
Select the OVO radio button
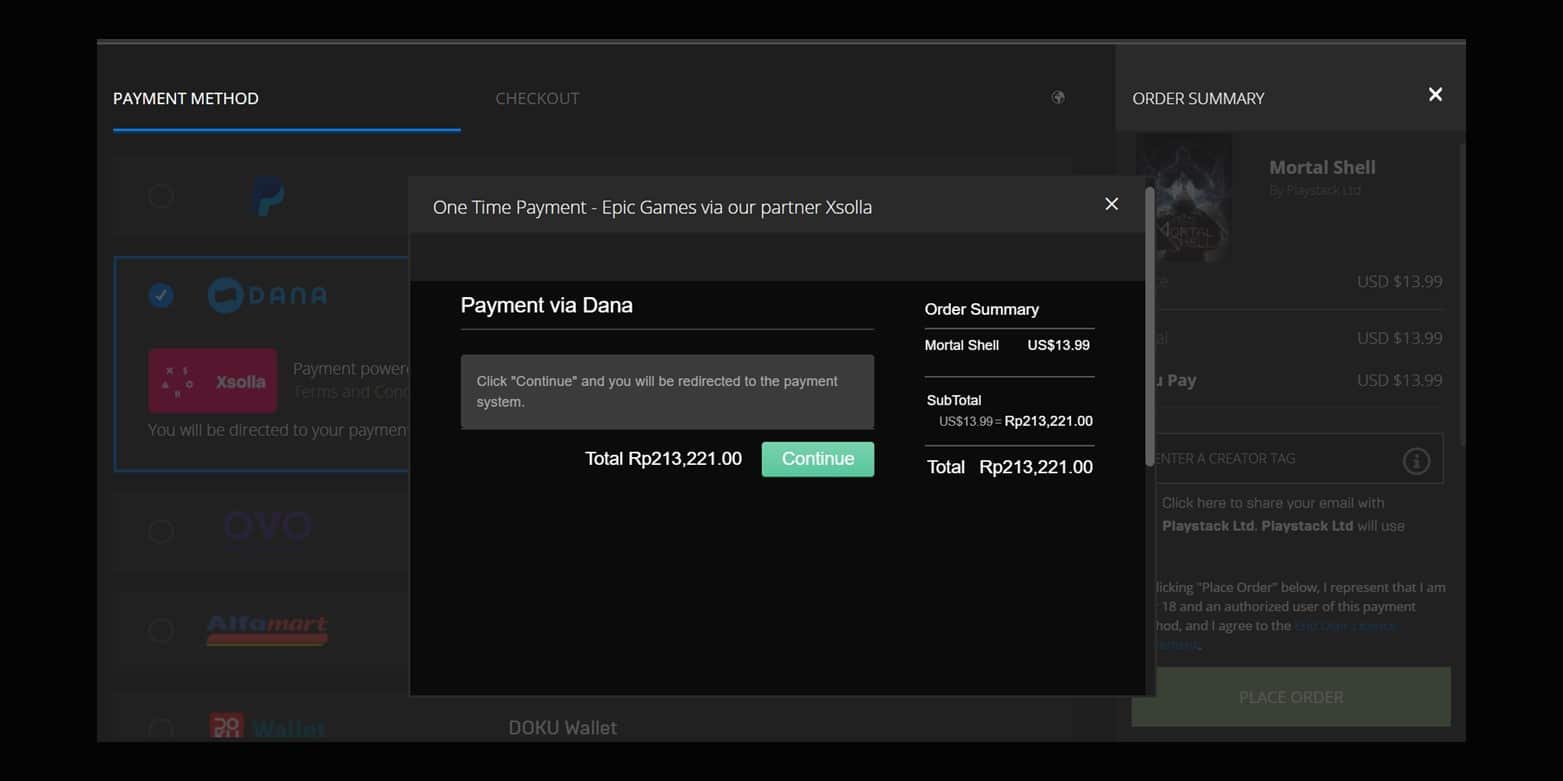pyautogui.click(x=161, y=530)
